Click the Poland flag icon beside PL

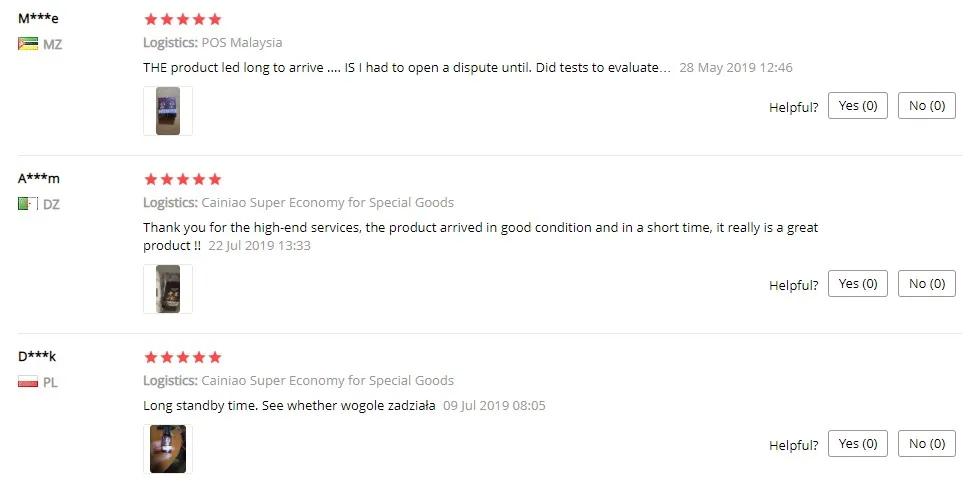[28, 382]
